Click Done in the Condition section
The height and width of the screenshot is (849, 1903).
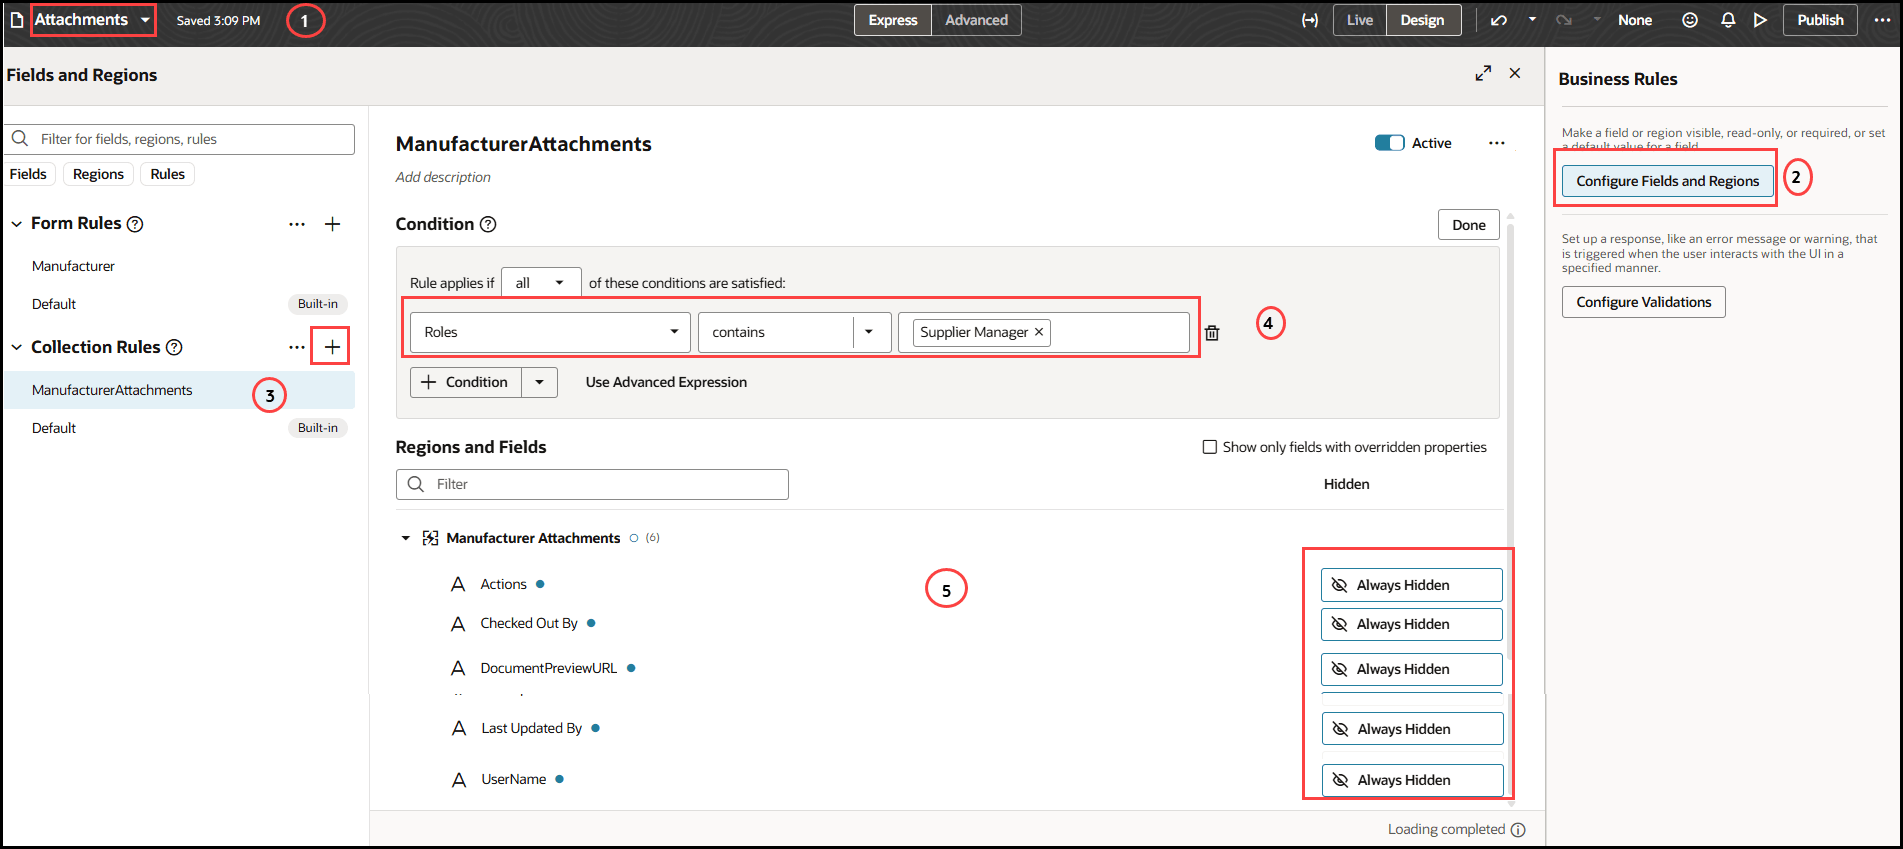(x=1469, y=225)
